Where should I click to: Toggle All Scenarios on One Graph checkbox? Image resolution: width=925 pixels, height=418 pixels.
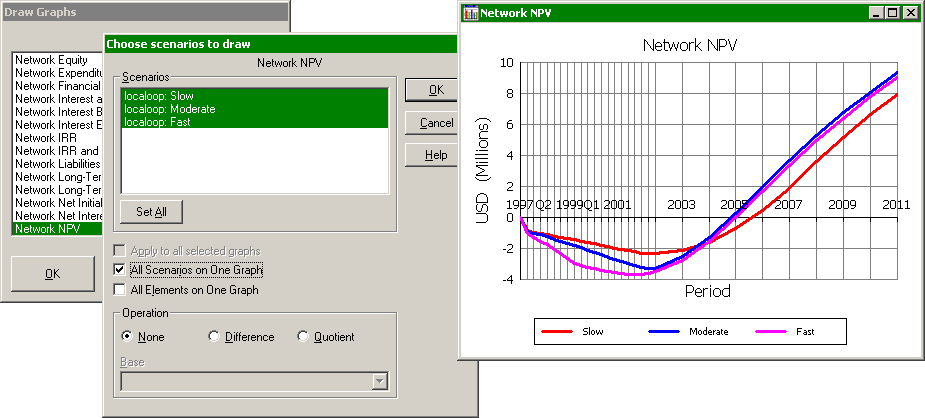pyautogui.click(x=120, y=270)
